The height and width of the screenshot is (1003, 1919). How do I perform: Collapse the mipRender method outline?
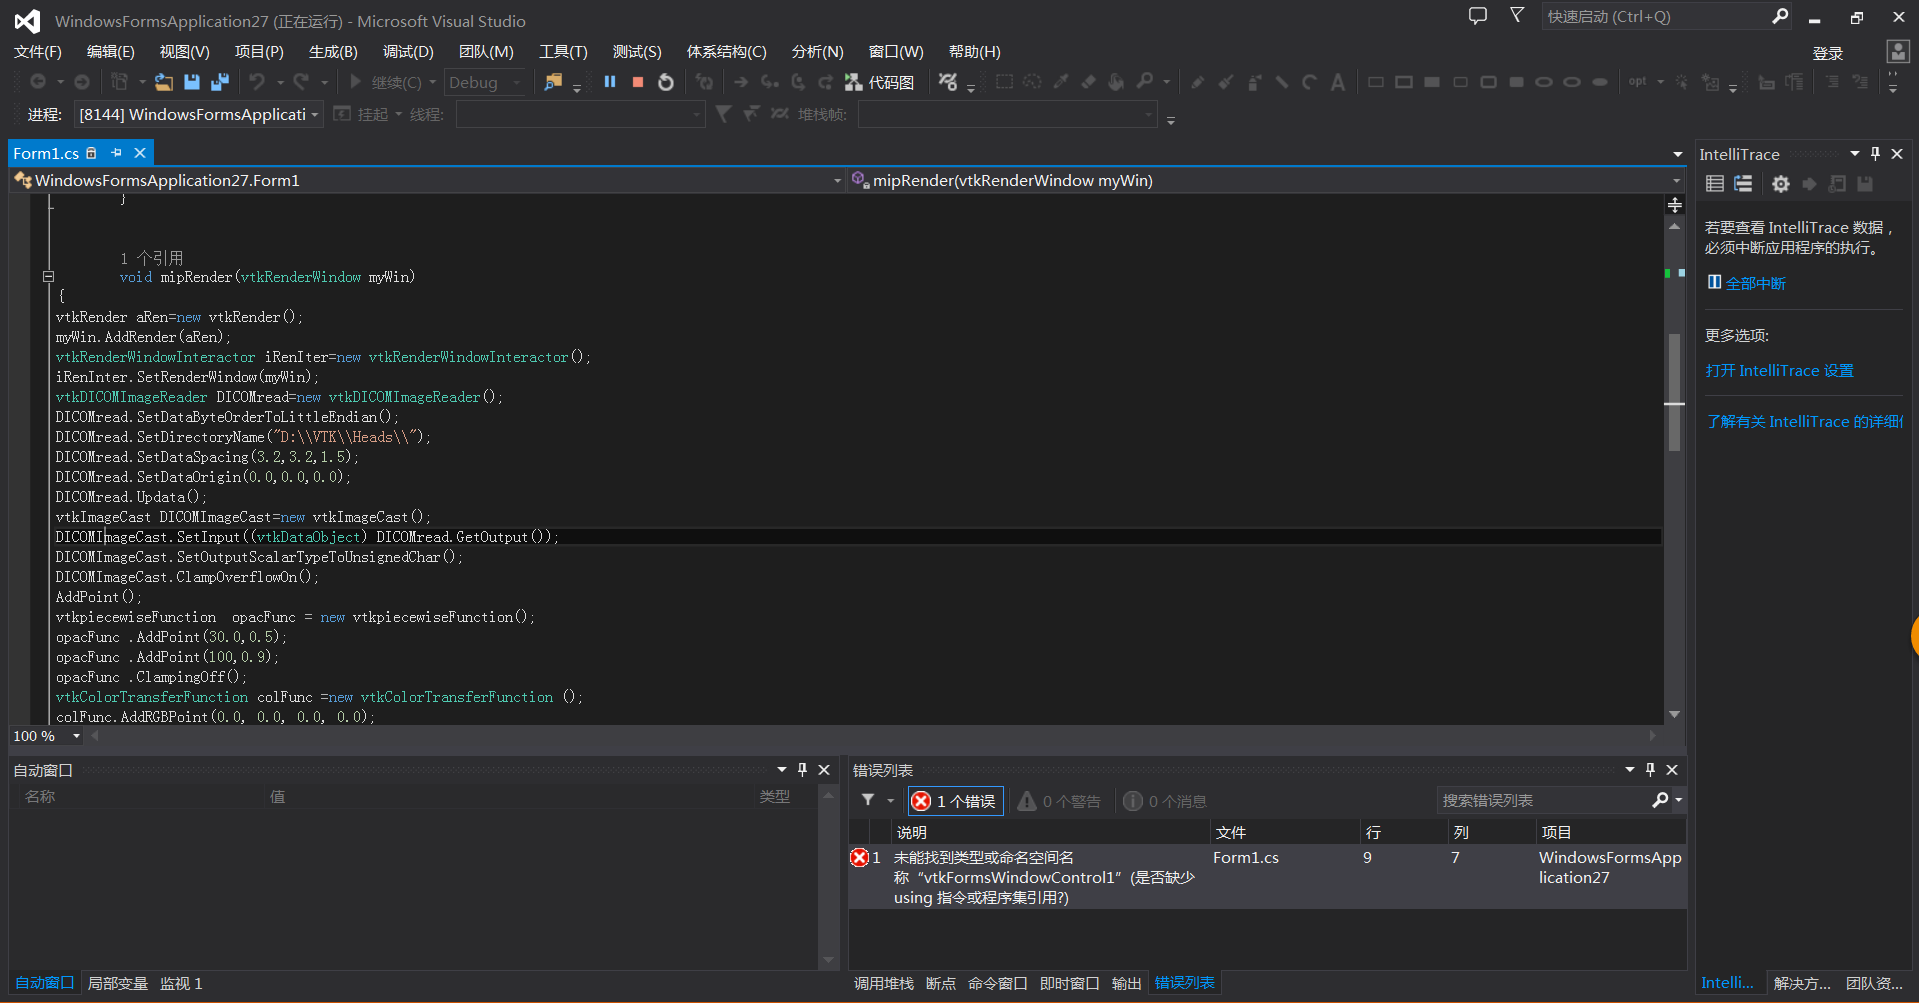click(48, 277)
